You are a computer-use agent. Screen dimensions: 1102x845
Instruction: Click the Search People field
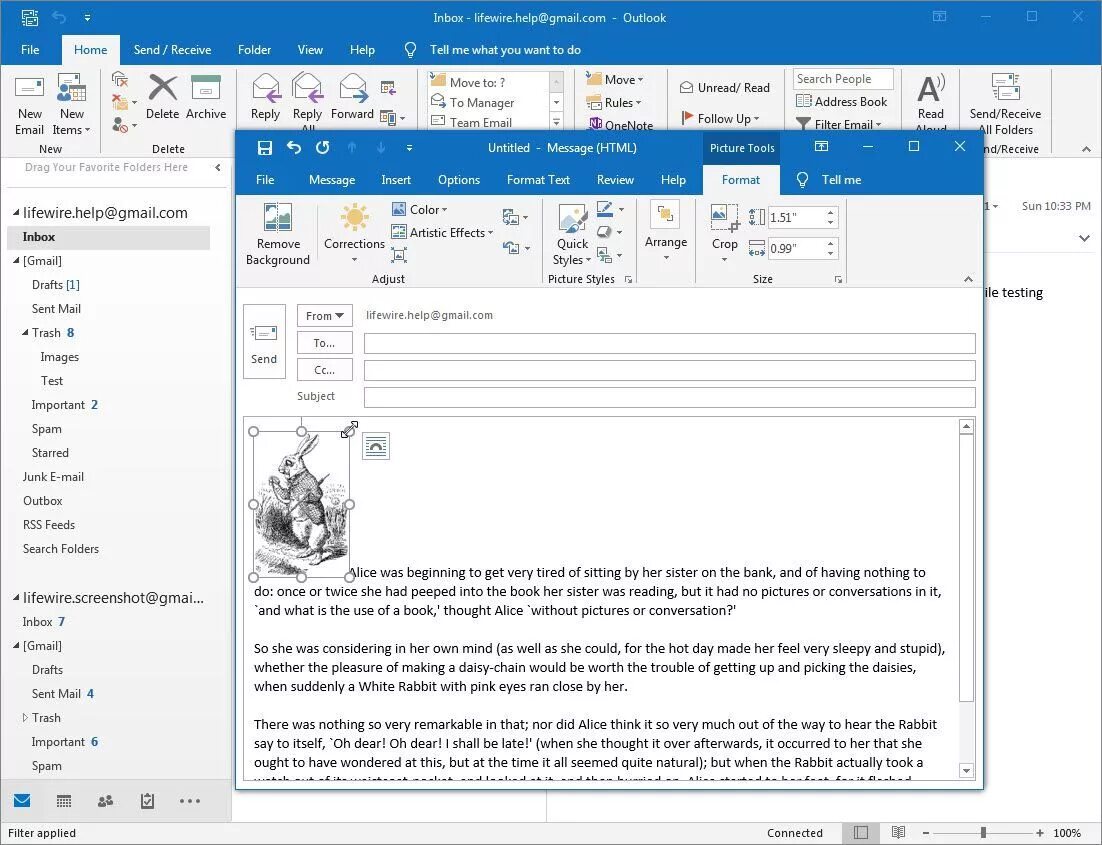[843, 79]
